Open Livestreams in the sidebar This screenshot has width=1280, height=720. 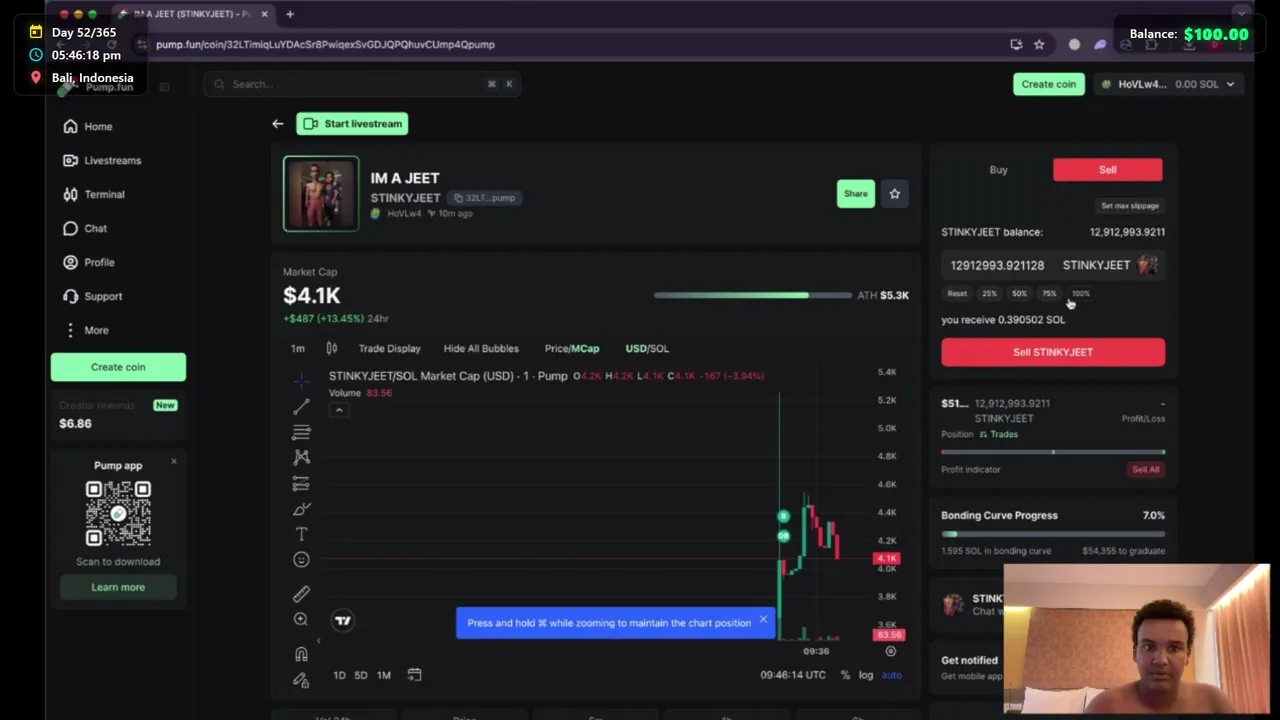click(102, 160)
